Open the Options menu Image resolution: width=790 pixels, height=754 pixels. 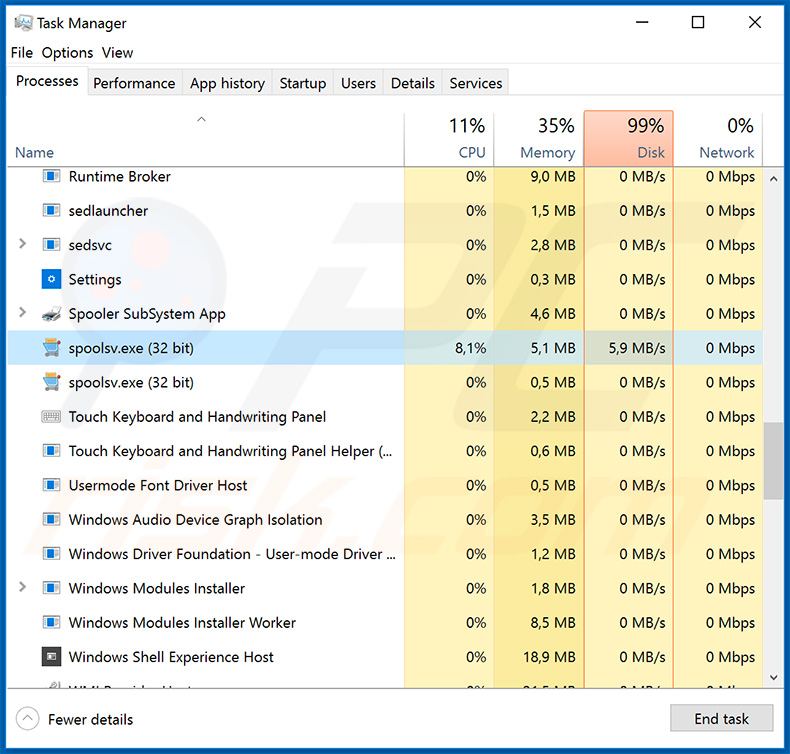click(x=68, y=53)
